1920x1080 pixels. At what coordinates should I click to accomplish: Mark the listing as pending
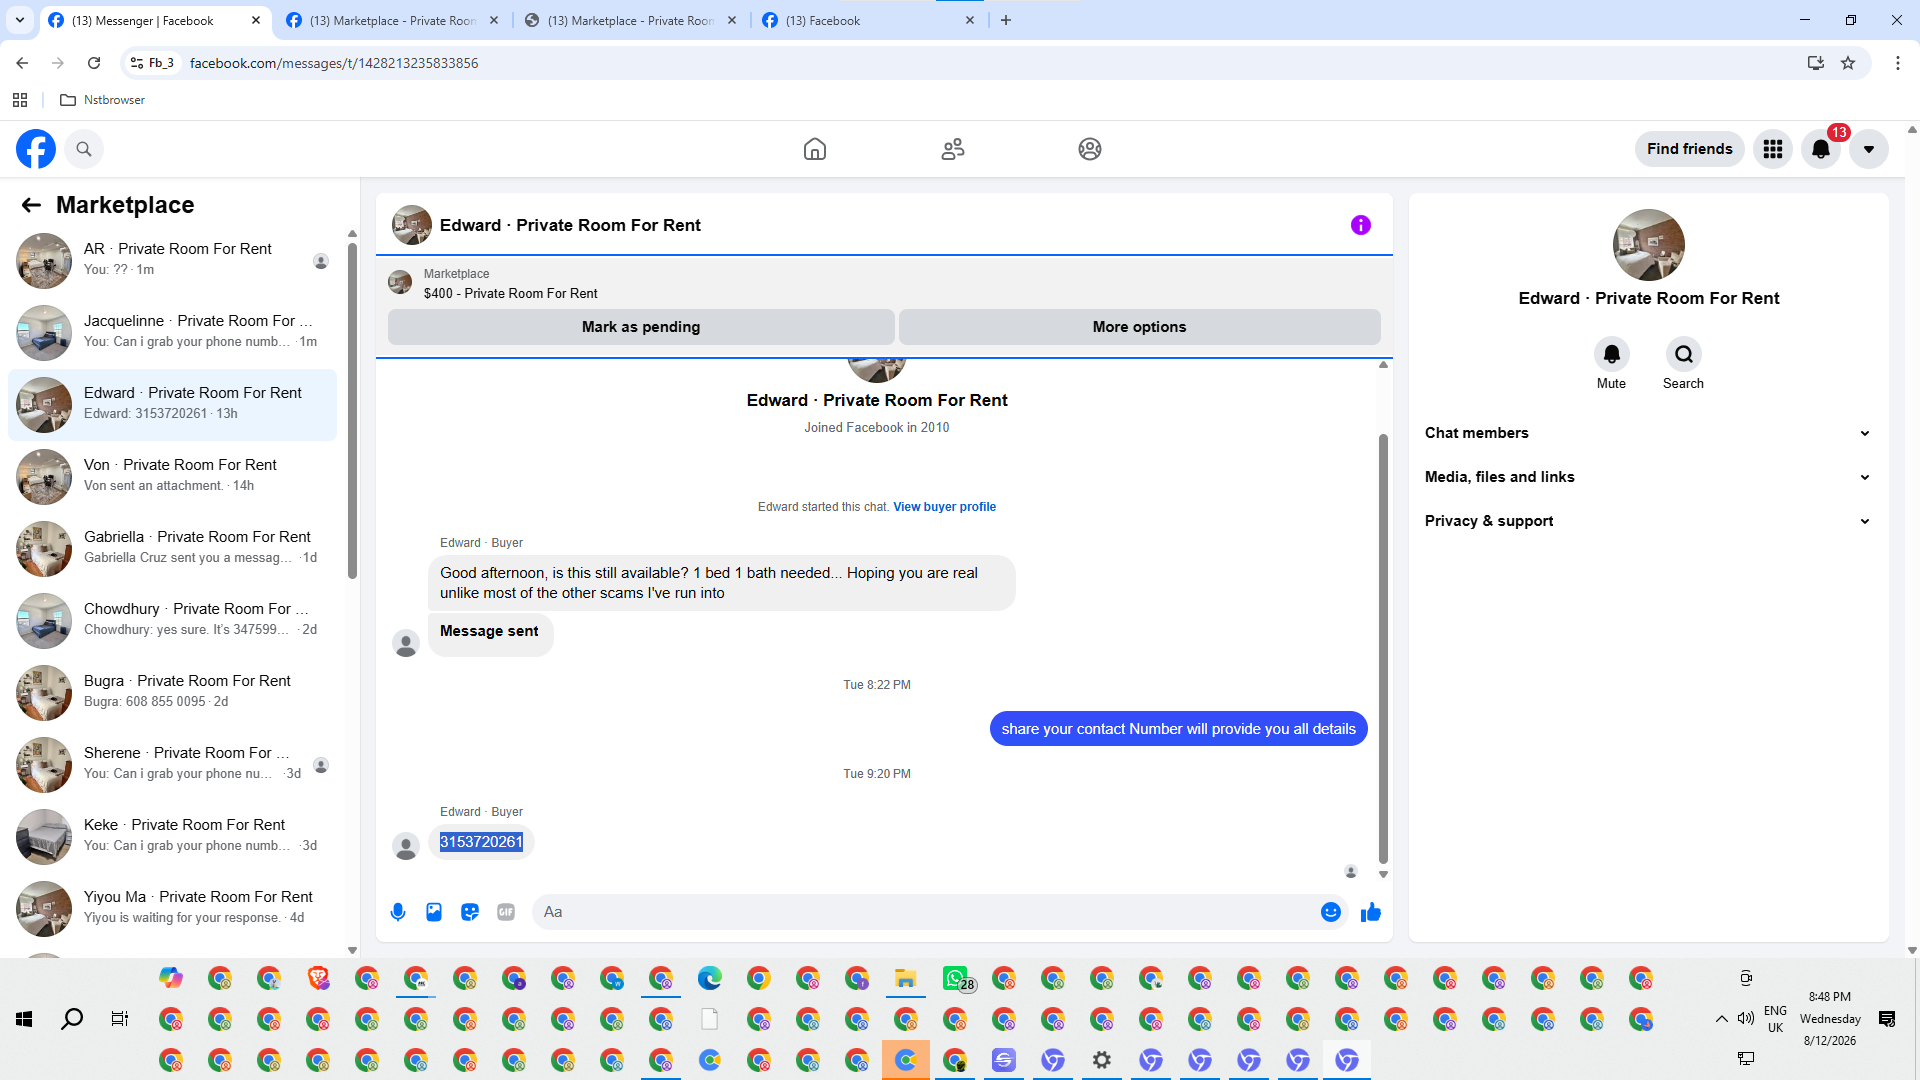(641, 327)
